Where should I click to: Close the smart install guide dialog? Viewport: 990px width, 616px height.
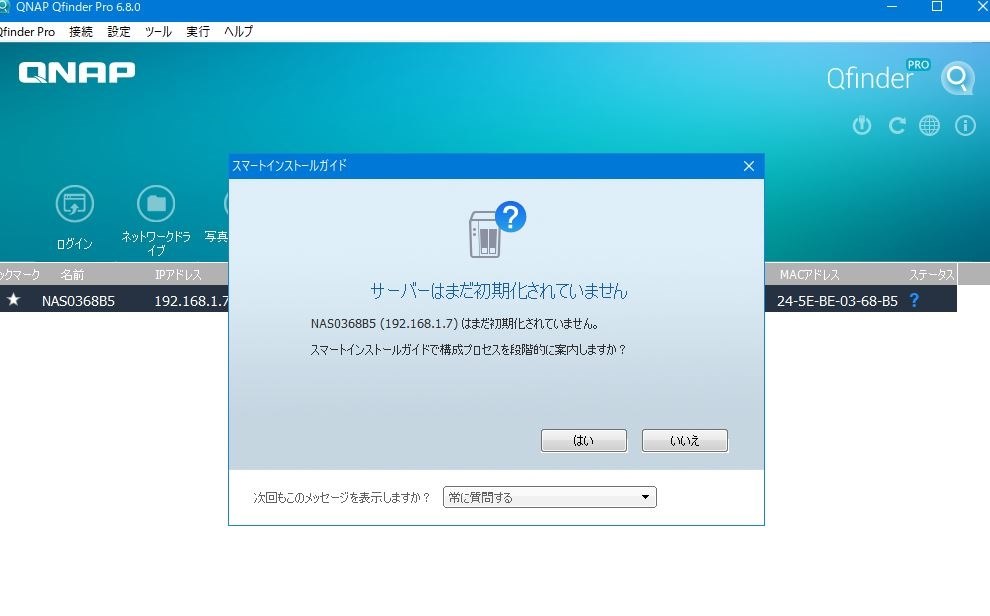(748, 166)
